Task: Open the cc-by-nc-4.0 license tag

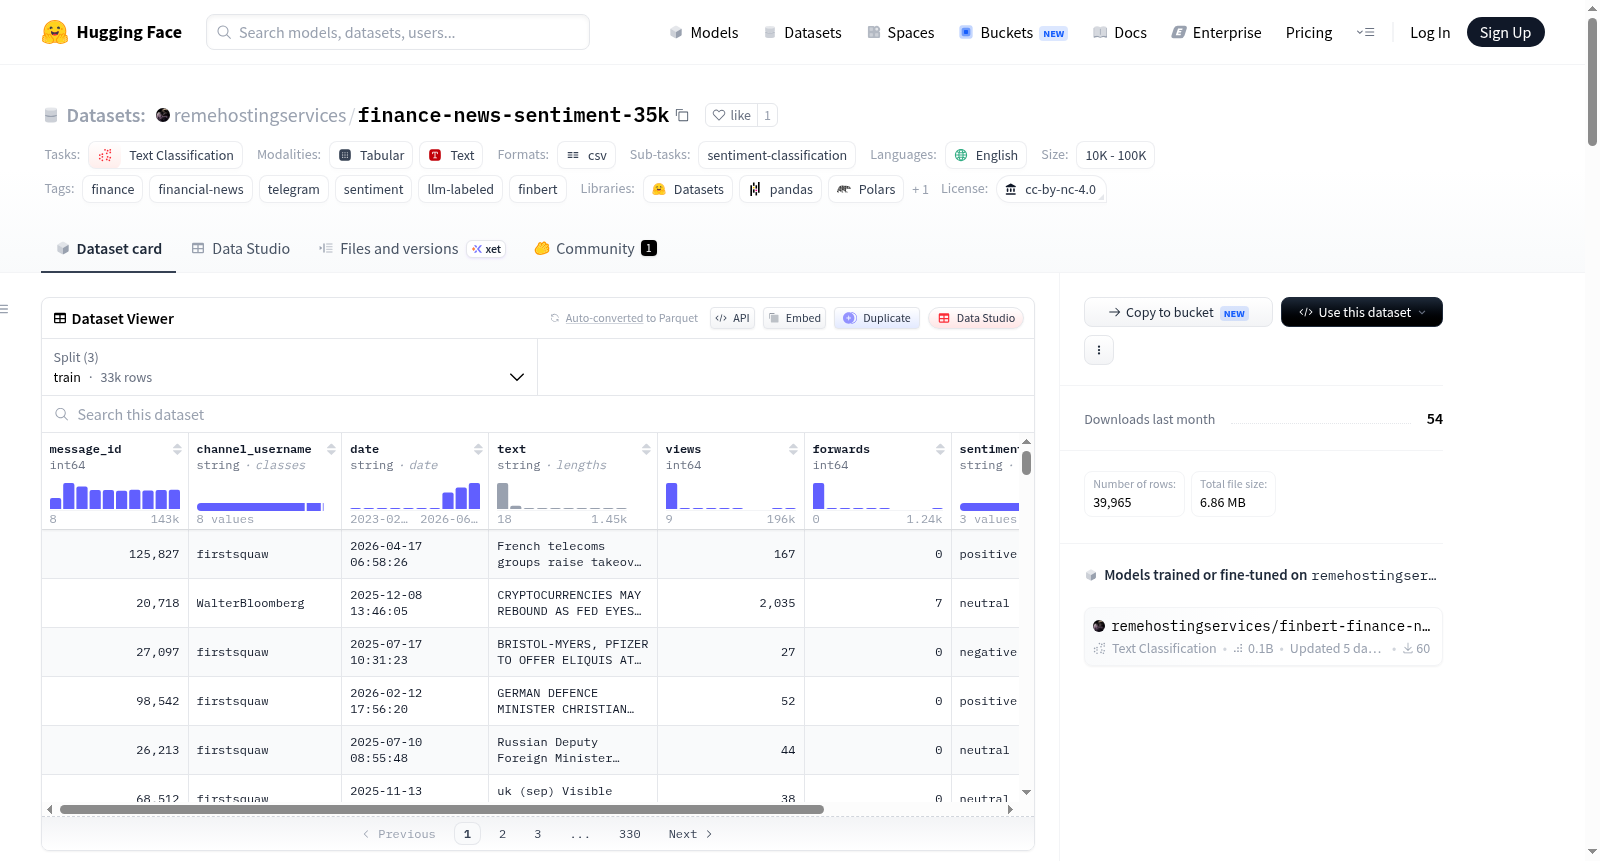Action: click(1051, 189)
